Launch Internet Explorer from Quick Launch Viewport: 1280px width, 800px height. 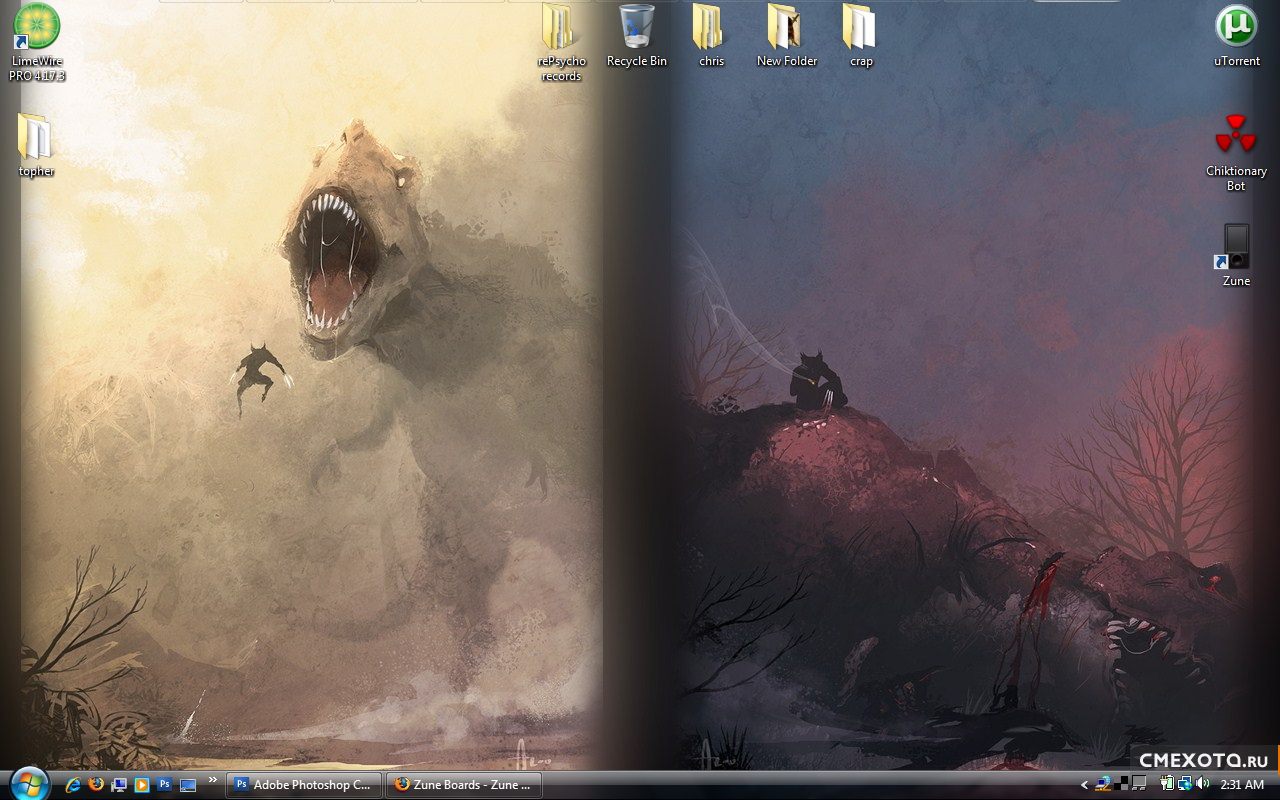coord(73,785)
